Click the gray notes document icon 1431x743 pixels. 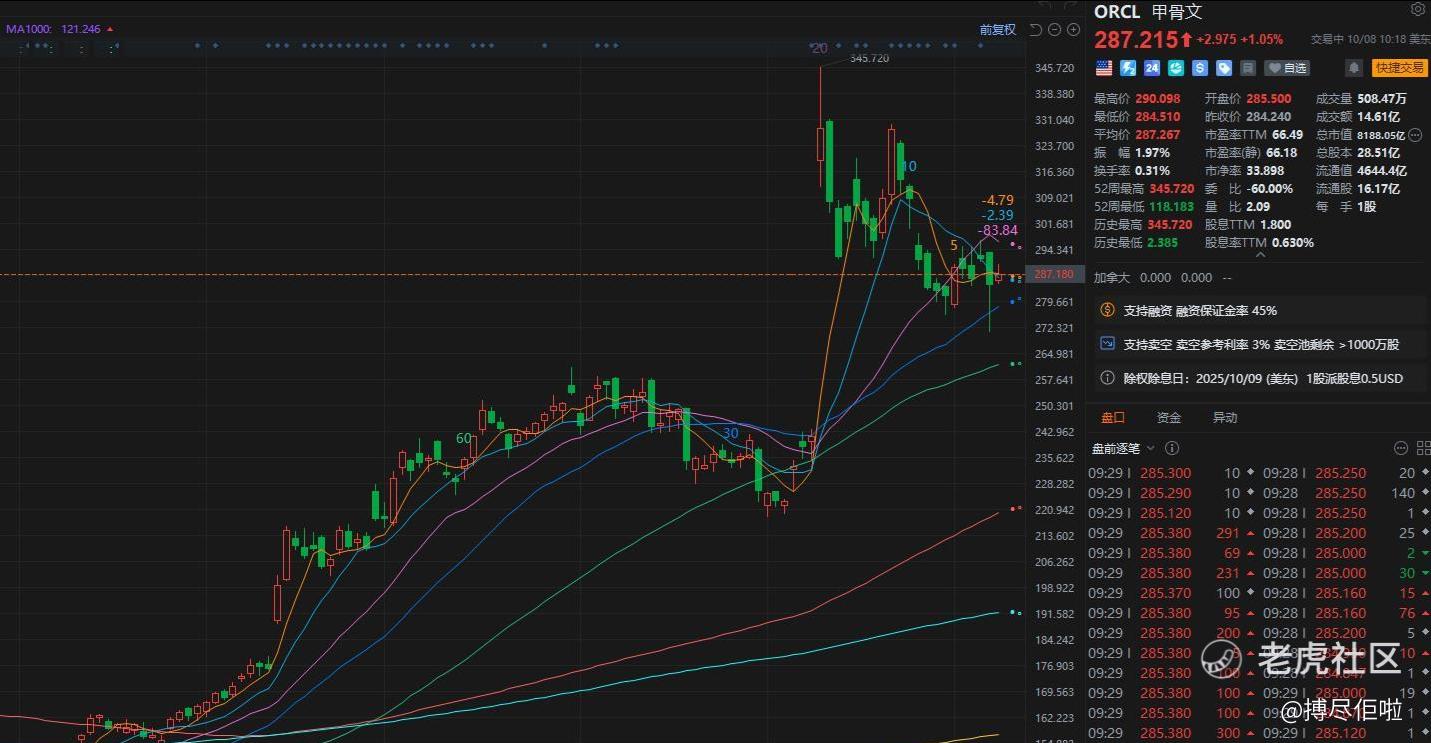coord(1248,68)
